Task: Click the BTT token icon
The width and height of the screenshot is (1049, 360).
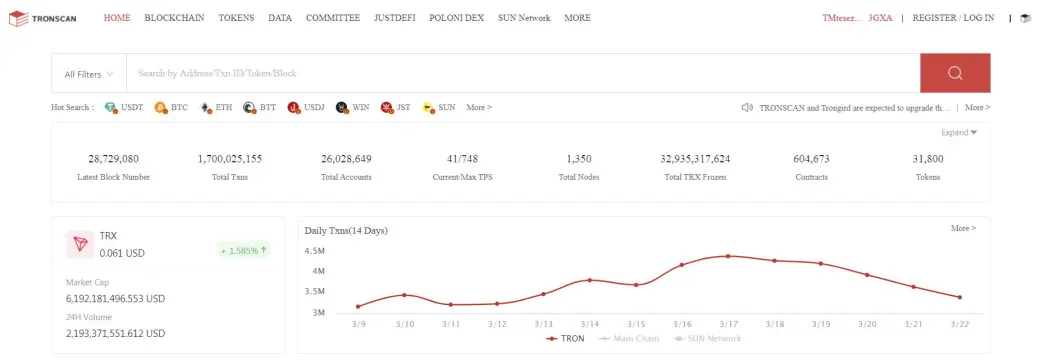Action: pos(249,107)
